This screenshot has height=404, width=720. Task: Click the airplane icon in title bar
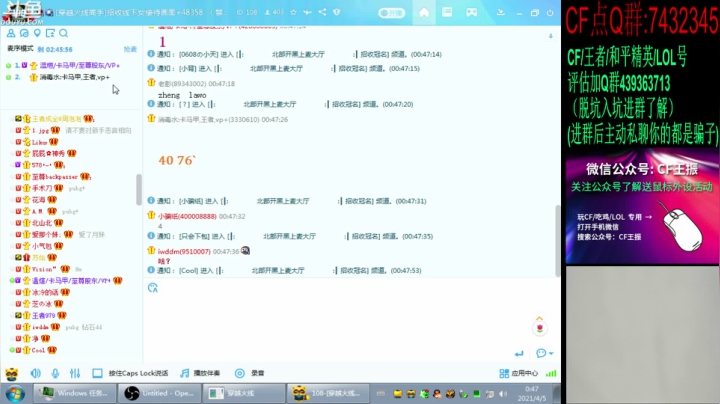(307, 12)
